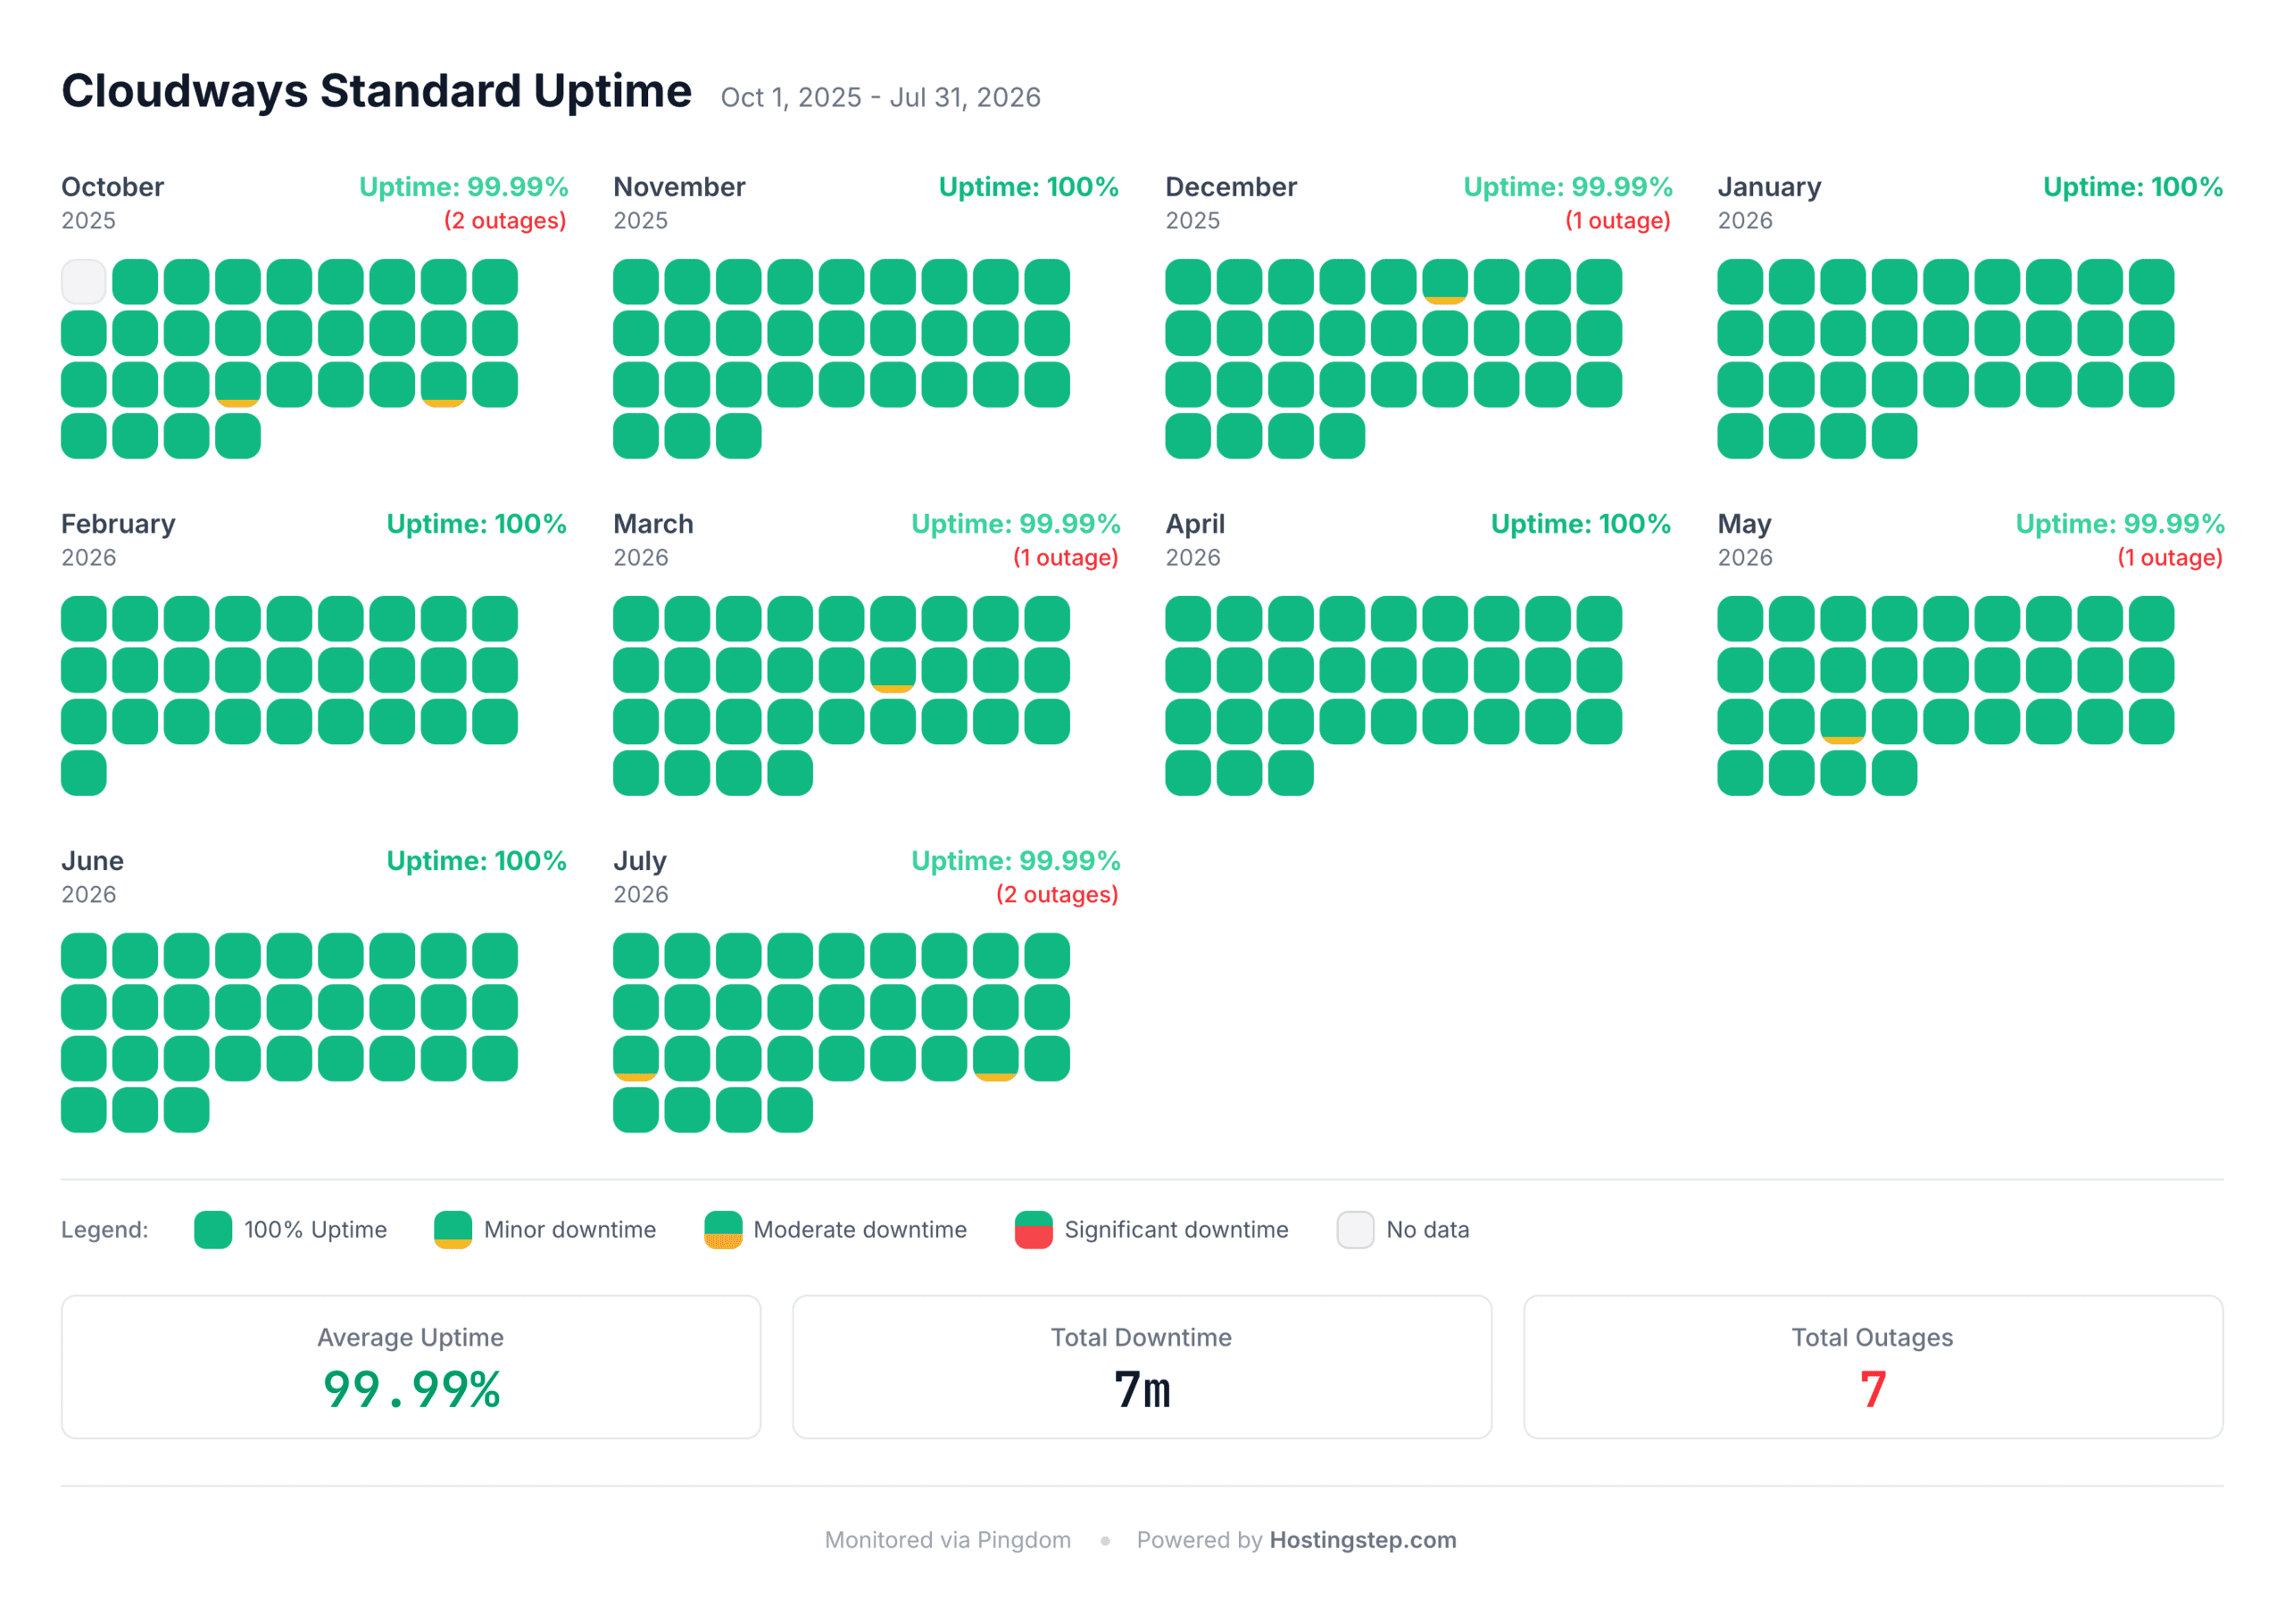Click October's "Uptime: 99.99%" label
Viewport: 2285px width, 1624px height.
464,187
